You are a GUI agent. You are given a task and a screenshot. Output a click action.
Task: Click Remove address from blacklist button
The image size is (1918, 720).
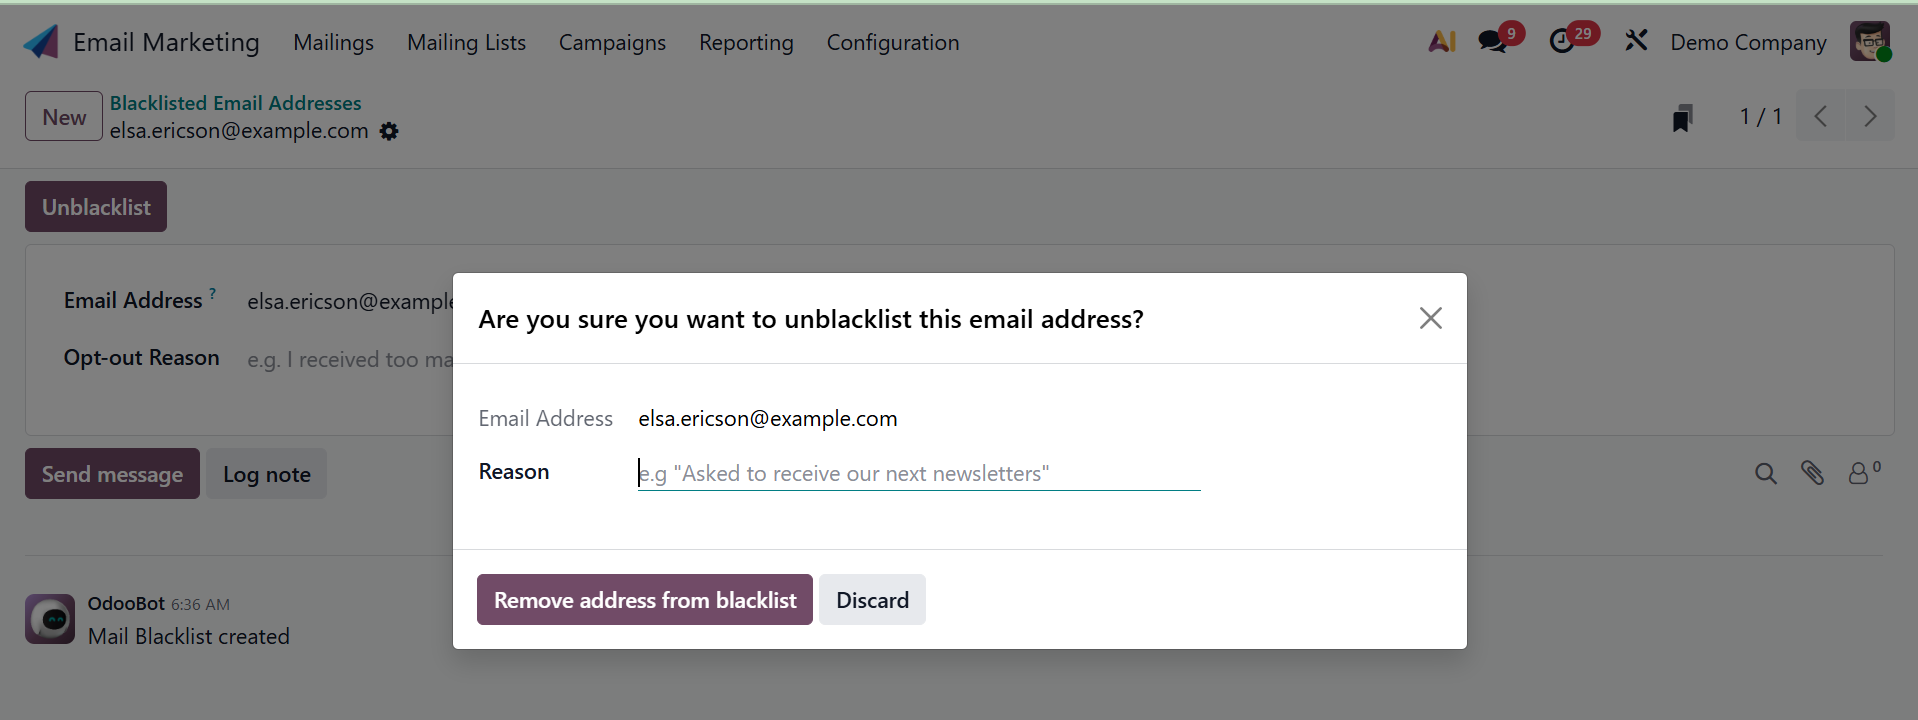click(645, 600)
